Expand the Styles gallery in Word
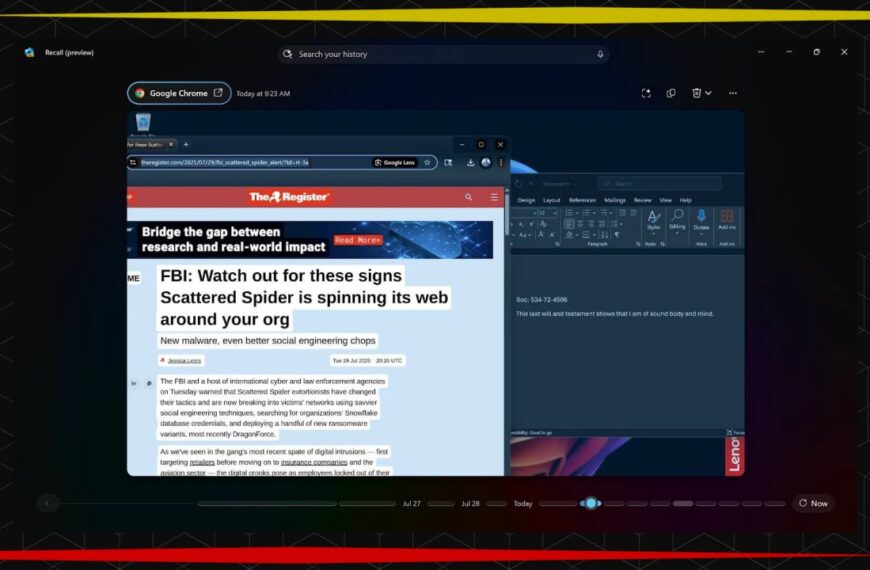870x570 pixels. pos(654,221)
